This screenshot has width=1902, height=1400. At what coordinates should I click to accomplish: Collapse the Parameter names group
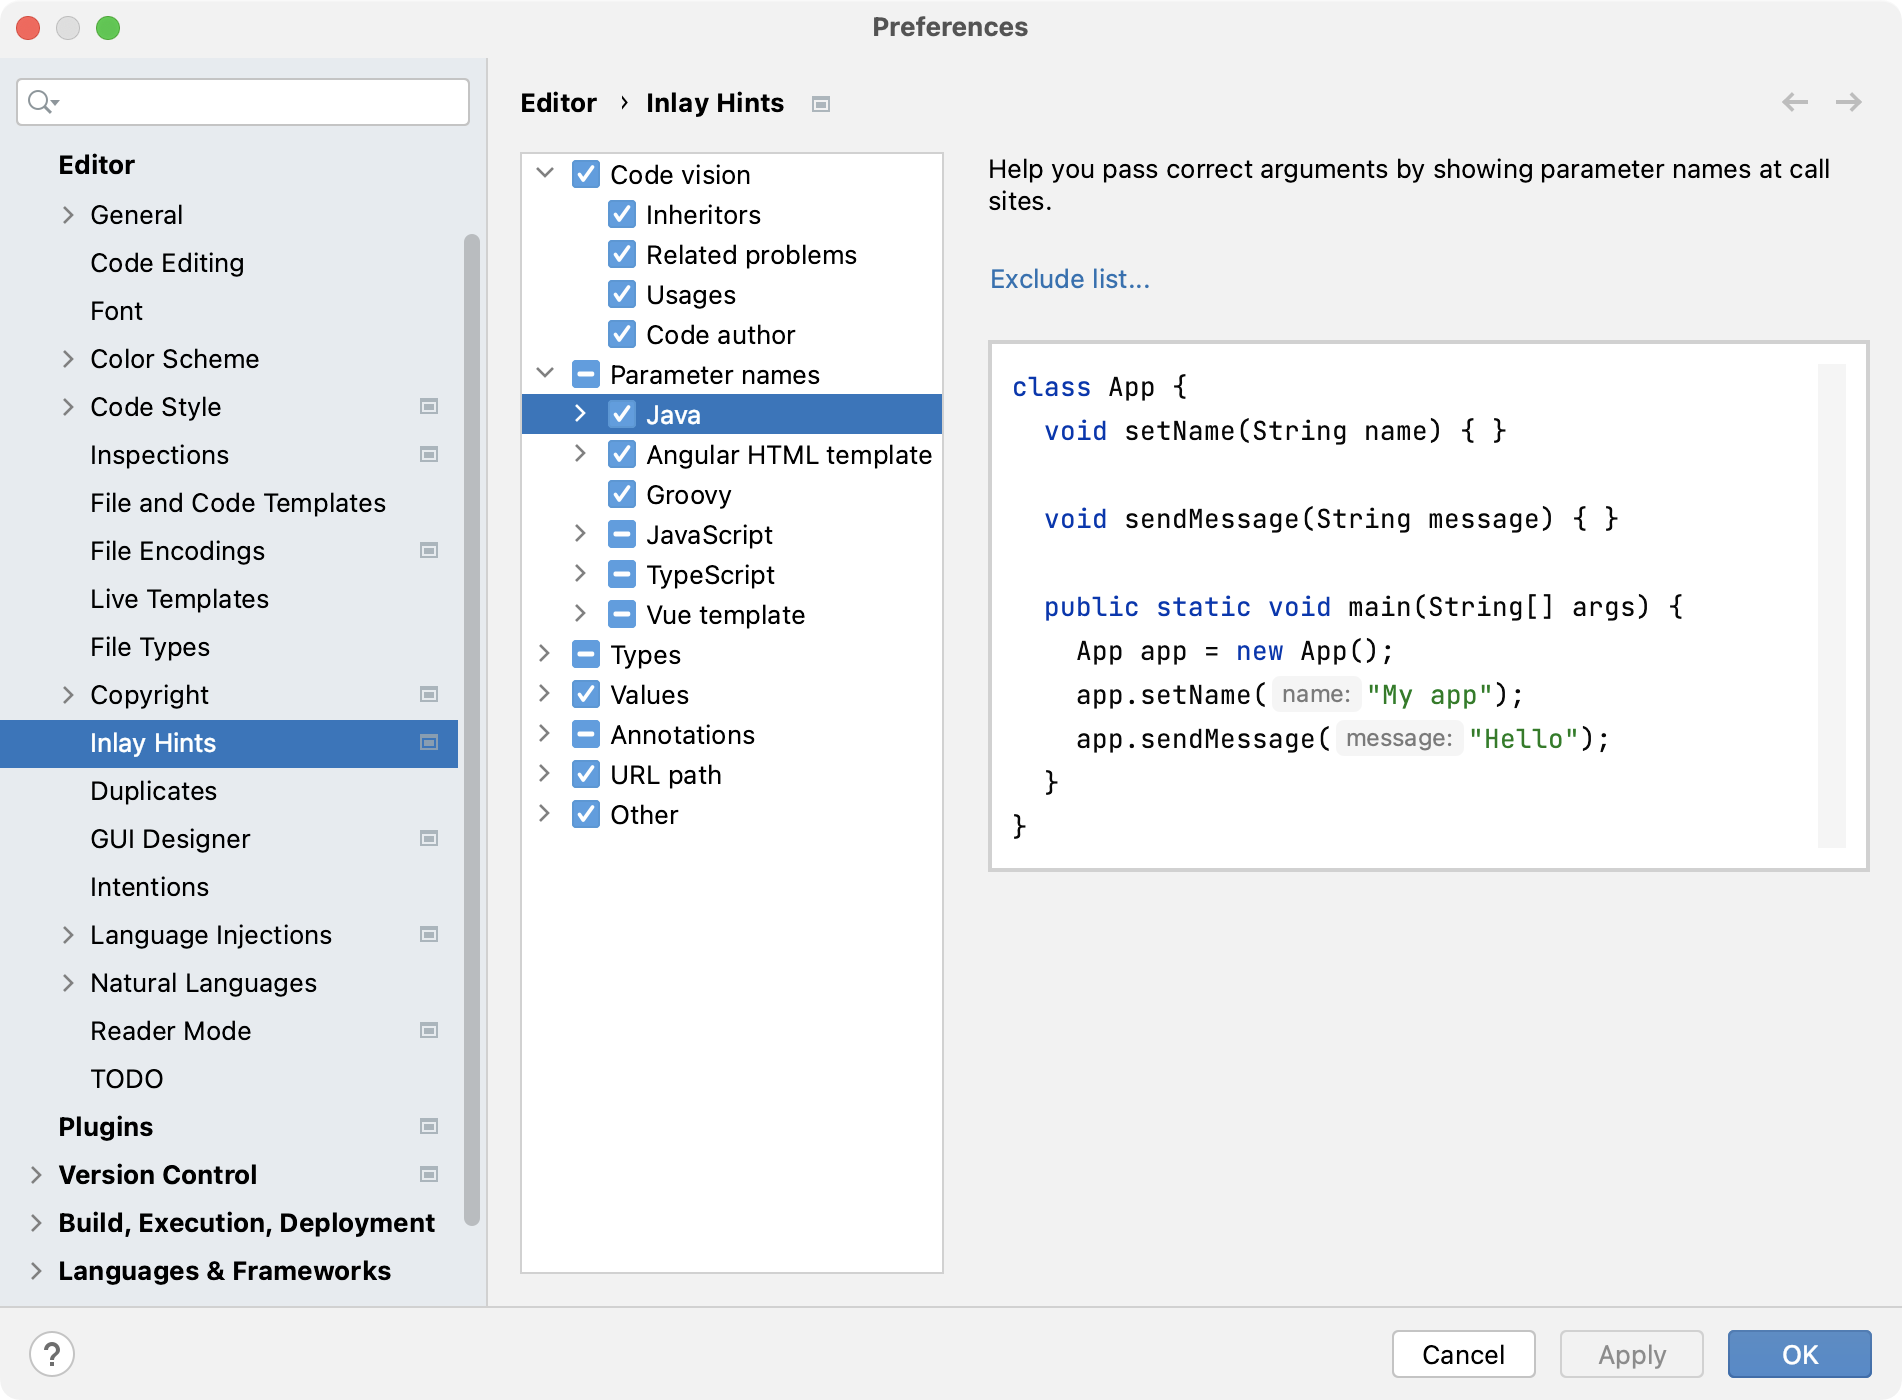[x=545, y=373]
